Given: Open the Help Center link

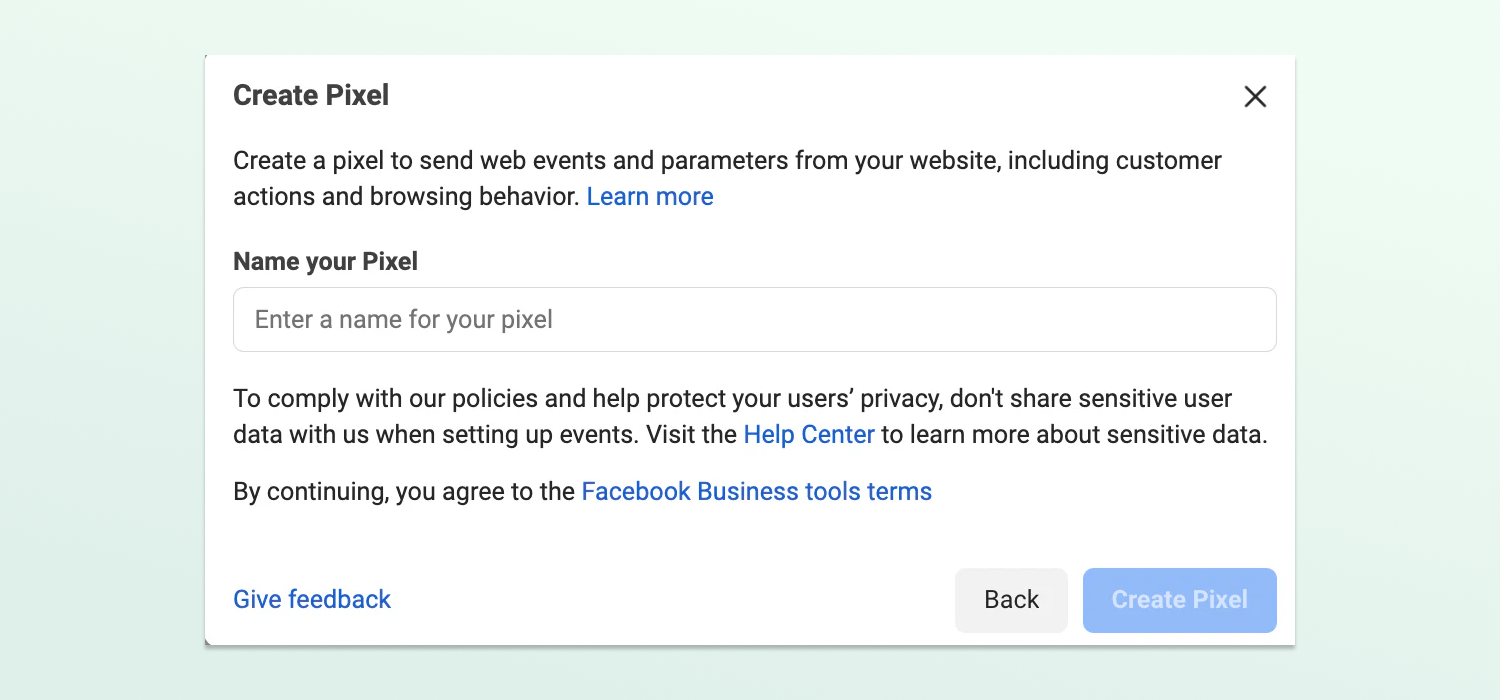Looking at the screenshot, I should tap(809, 435).
